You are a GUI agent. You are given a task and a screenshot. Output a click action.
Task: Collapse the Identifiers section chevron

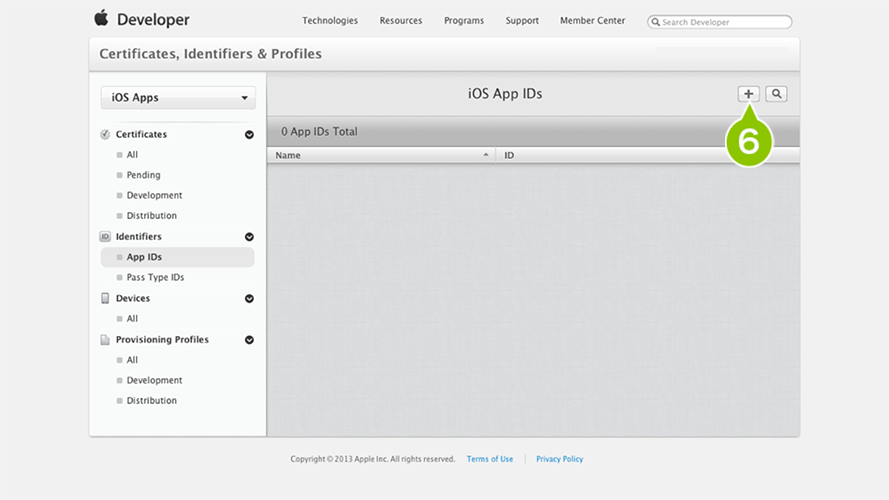[x=249, y=236]
